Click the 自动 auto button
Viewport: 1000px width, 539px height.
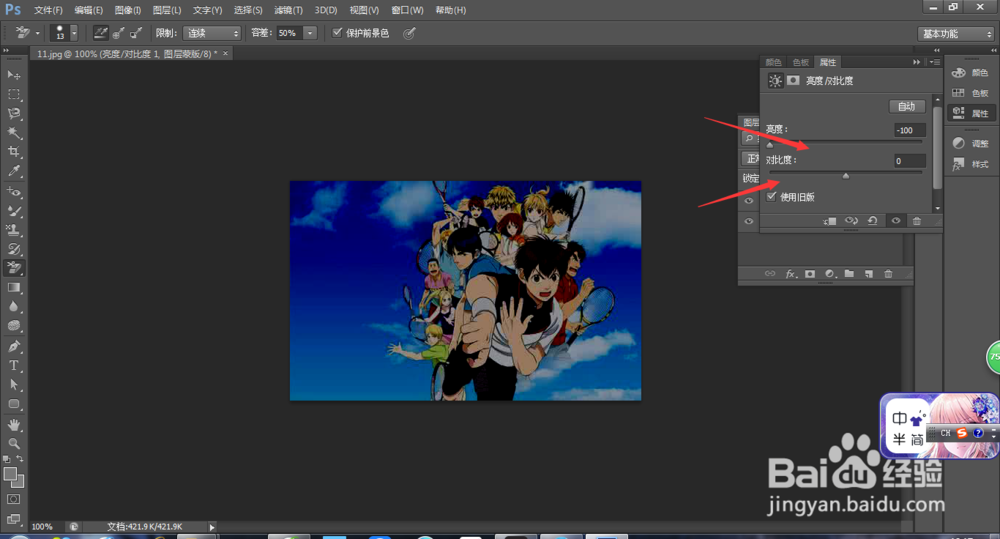click(907, 107)
